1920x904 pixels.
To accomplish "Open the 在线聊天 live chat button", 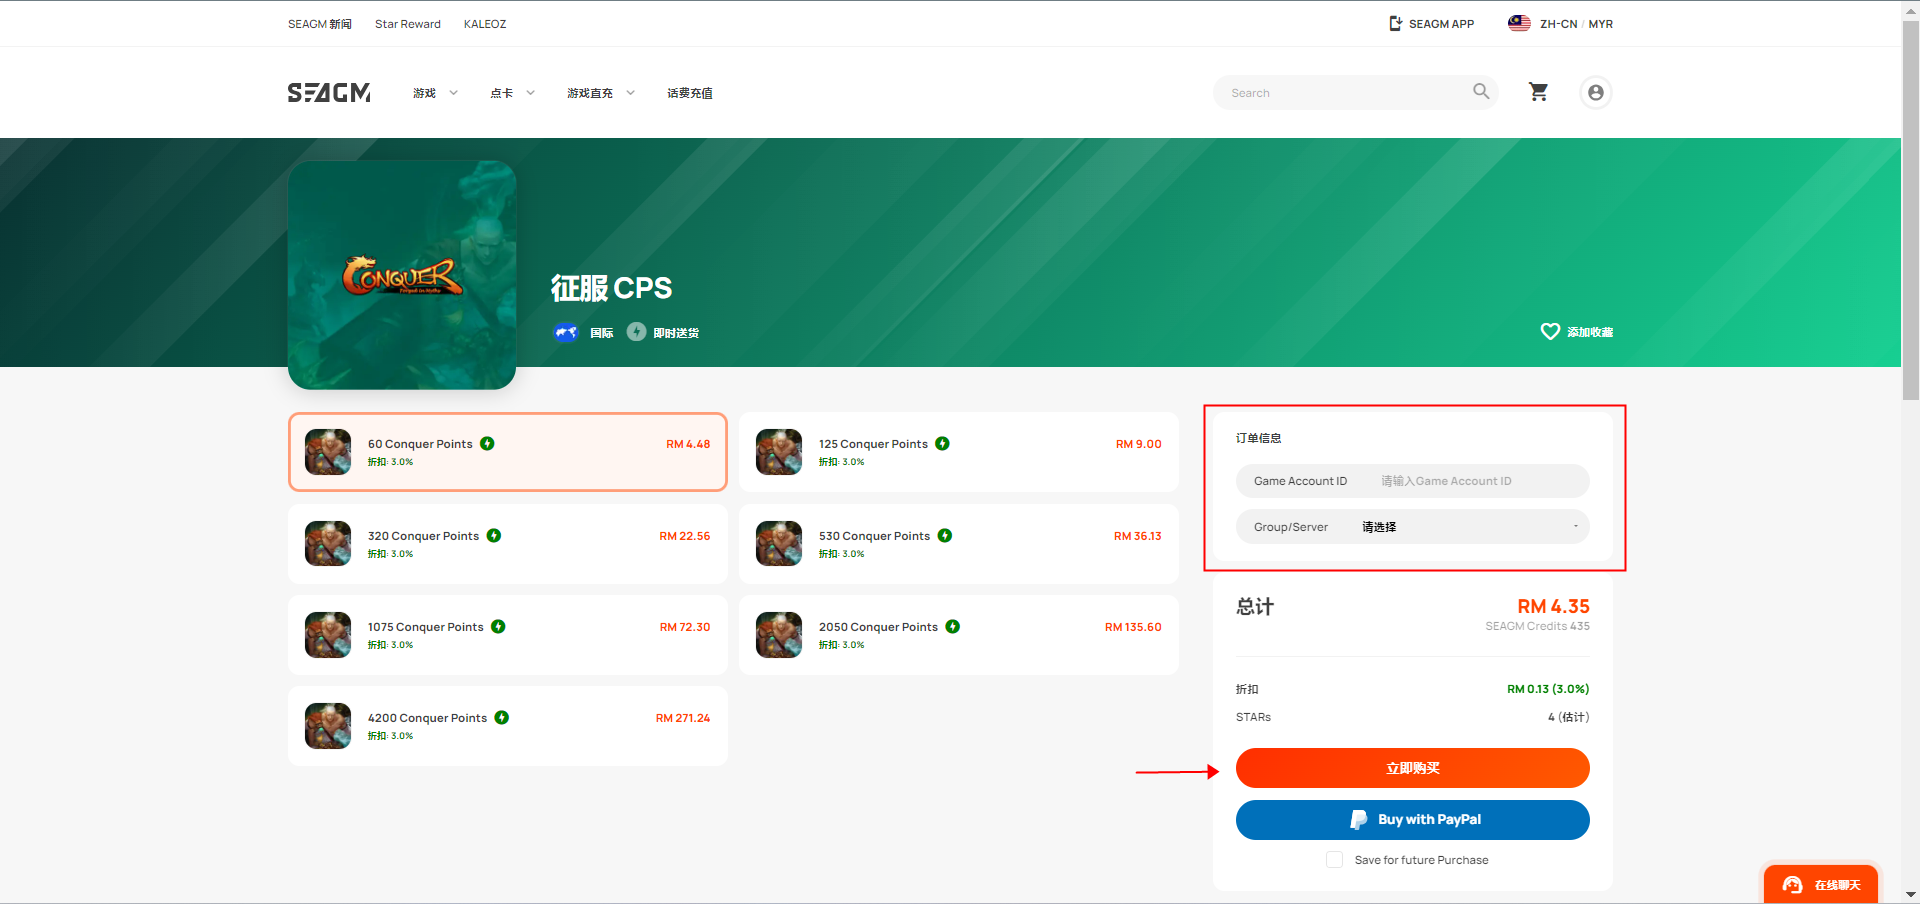I will pos(1820,885).
